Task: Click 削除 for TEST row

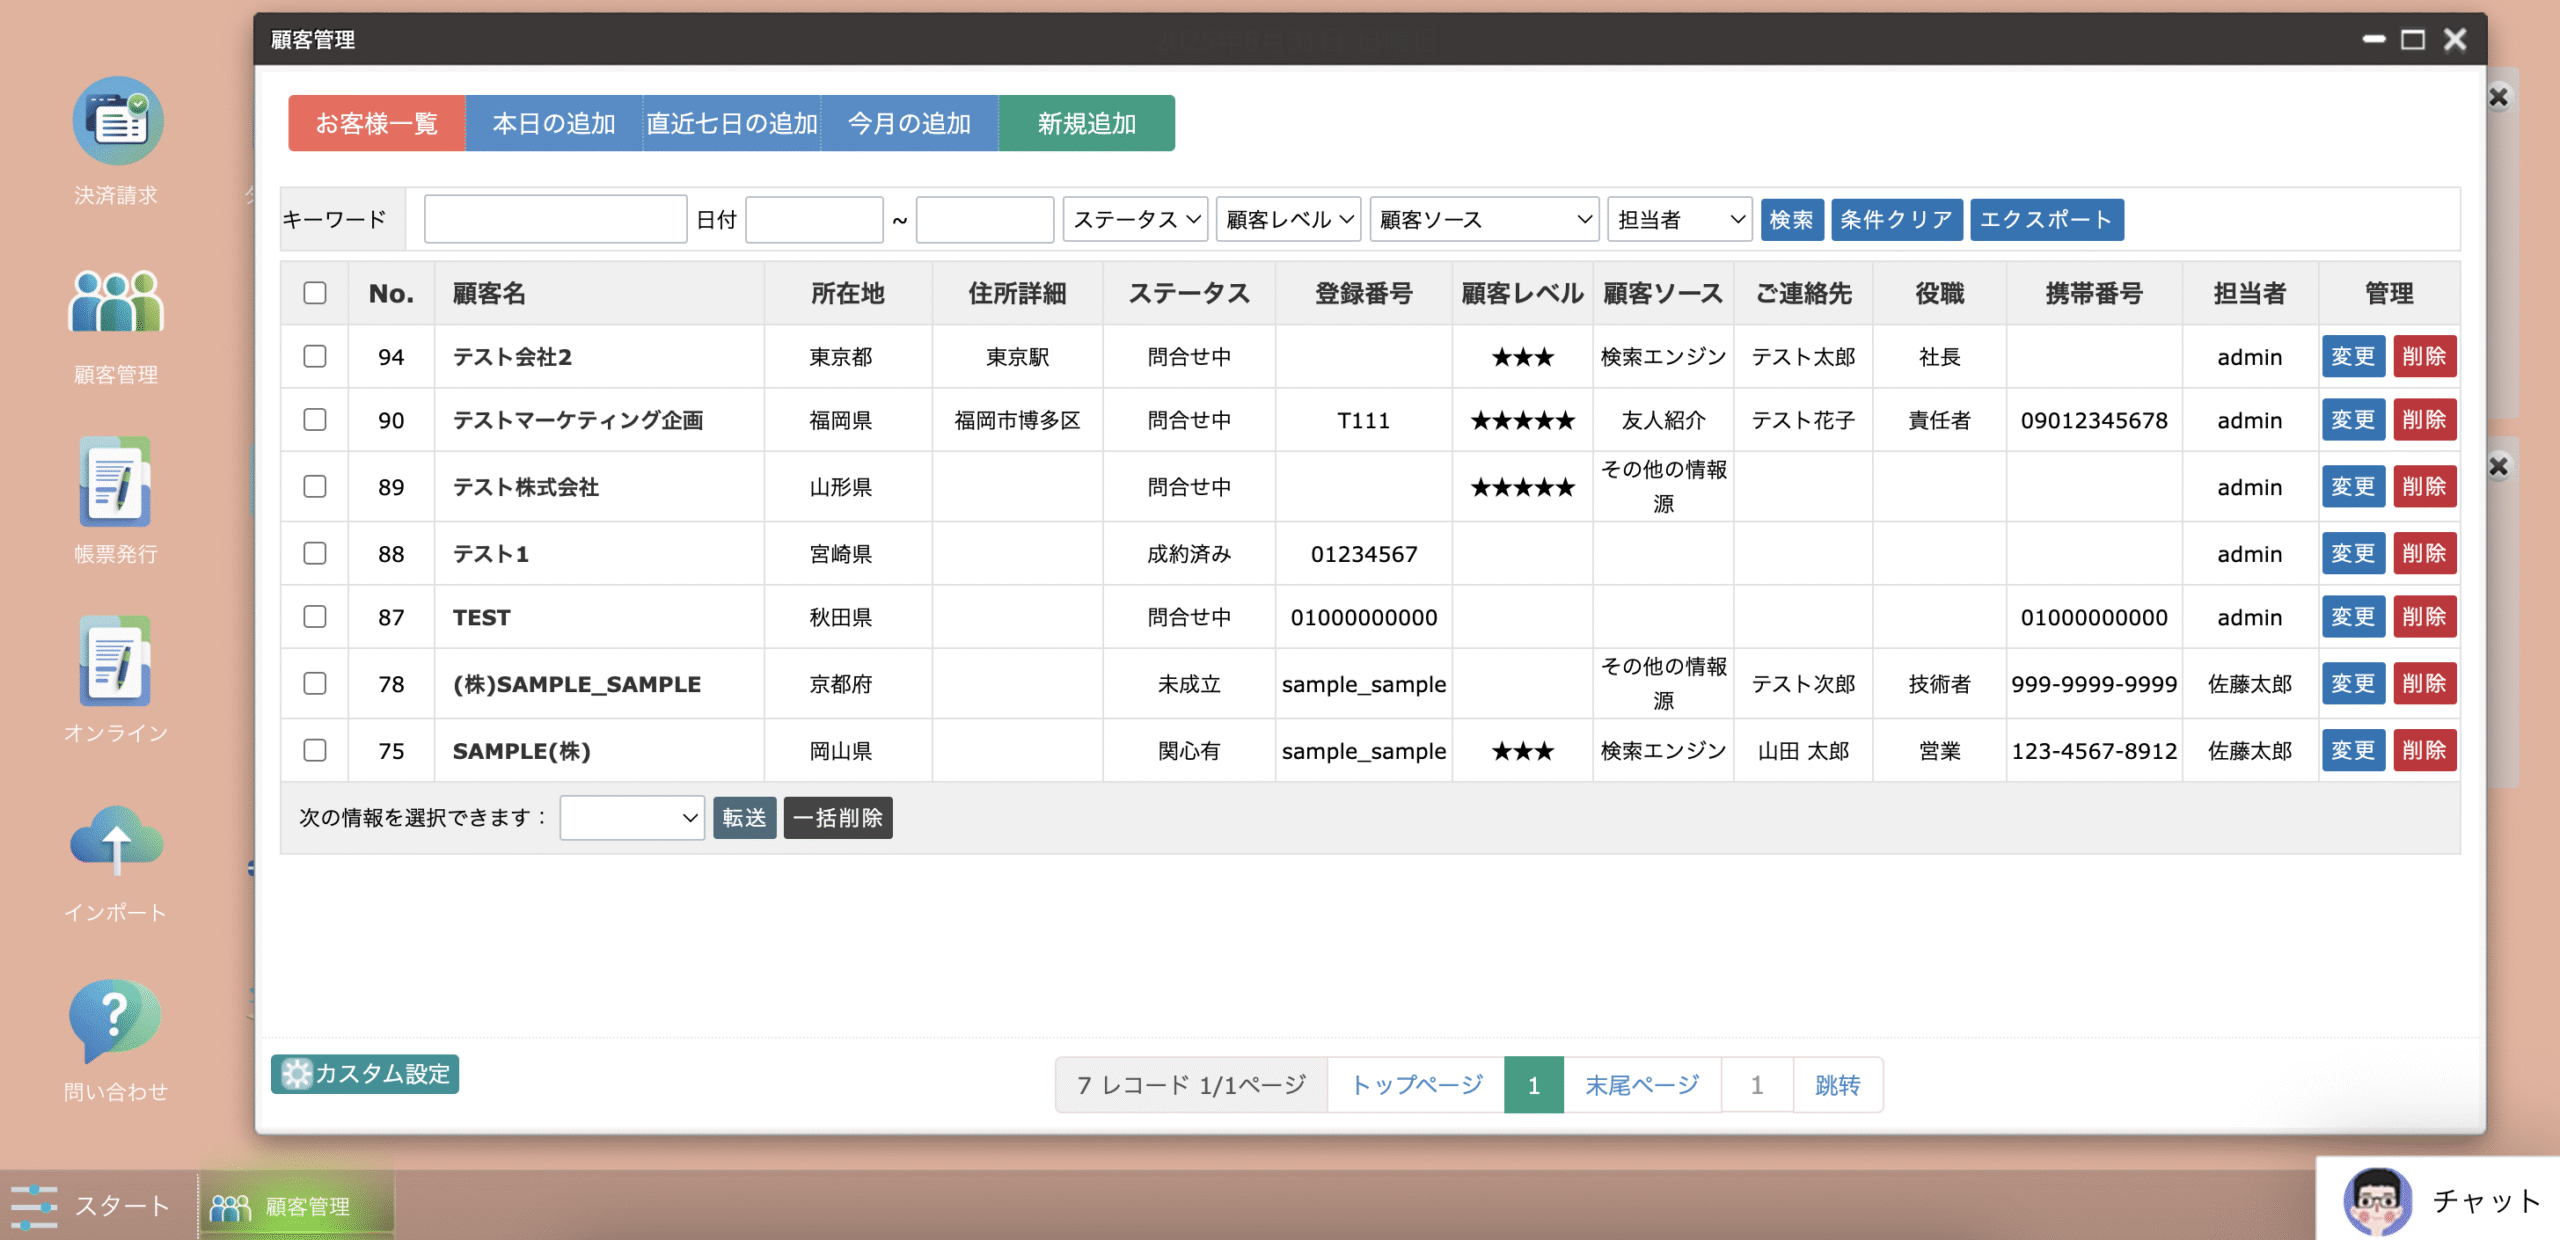Action: 2424,617
